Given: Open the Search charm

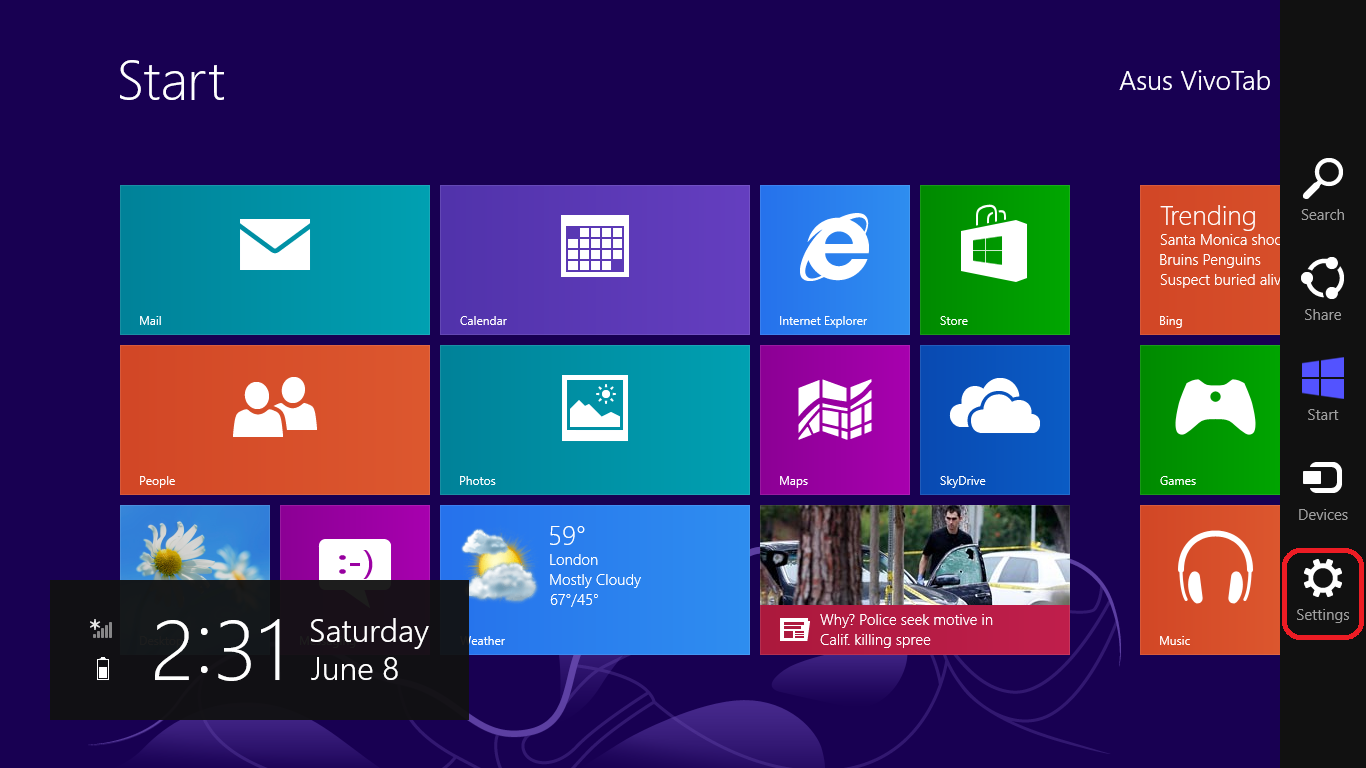Looking at the screenshot, I should pyautogui.click(x=1322, y=190).
